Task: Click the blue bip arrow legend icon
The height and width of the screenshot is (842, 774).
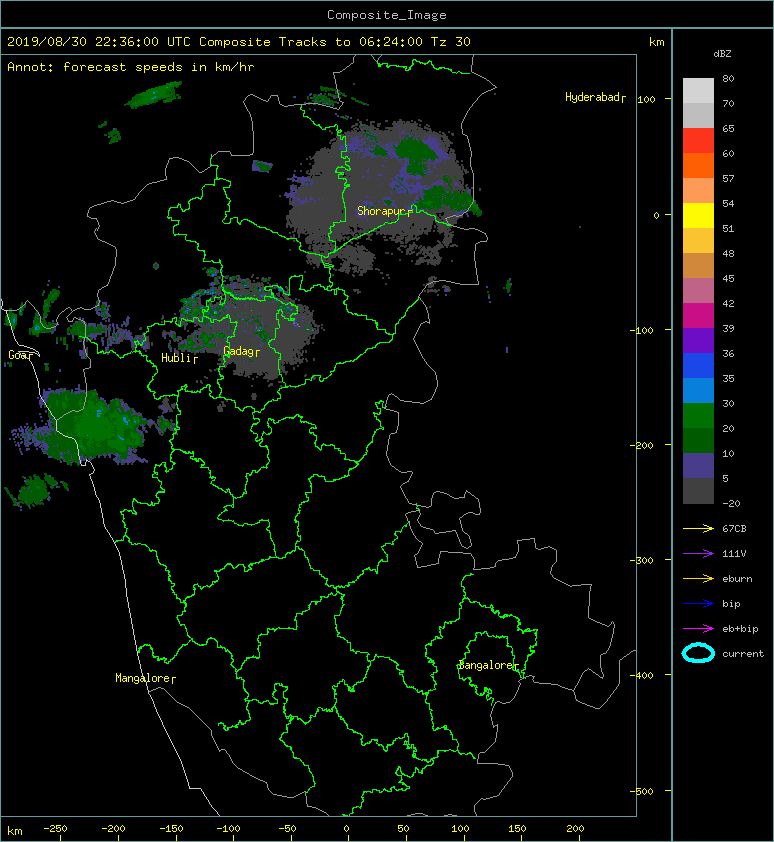Action: [698, 604]
